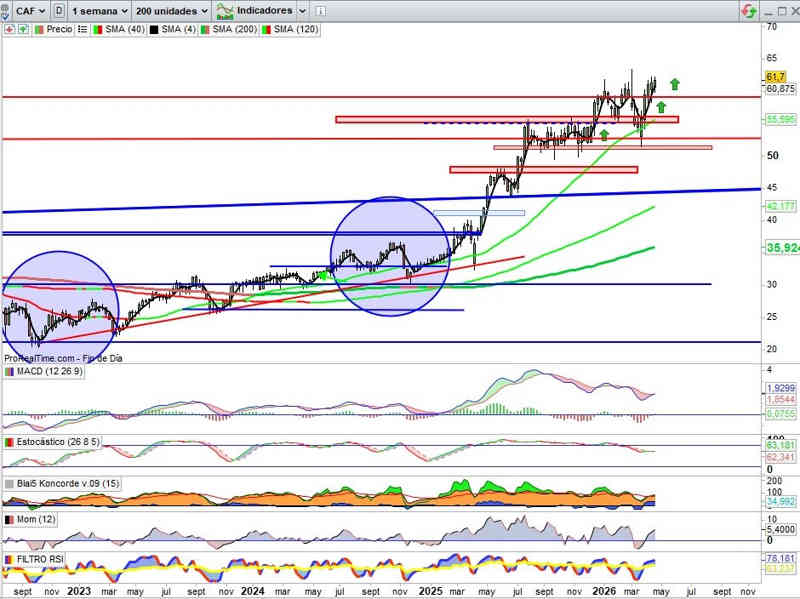Open the list icon after Precio label
The height and width of the screenshot is (599, 800).
(80, 30)
